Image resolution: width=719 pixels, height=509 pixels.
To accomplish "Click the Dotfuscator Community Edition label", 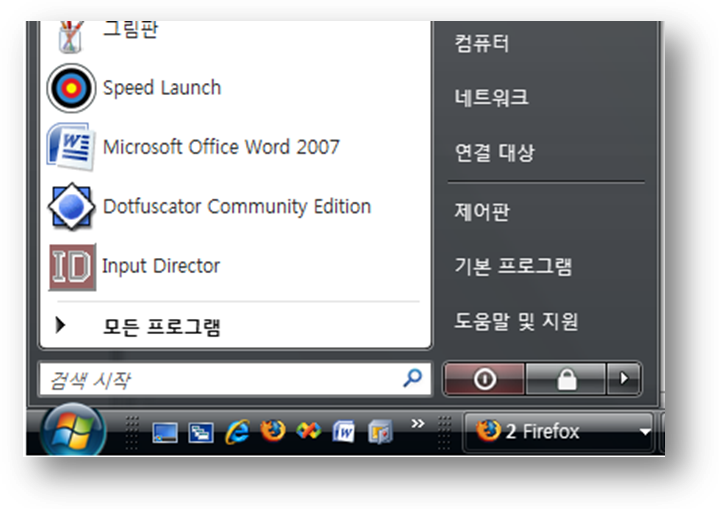I will (237, 207).
